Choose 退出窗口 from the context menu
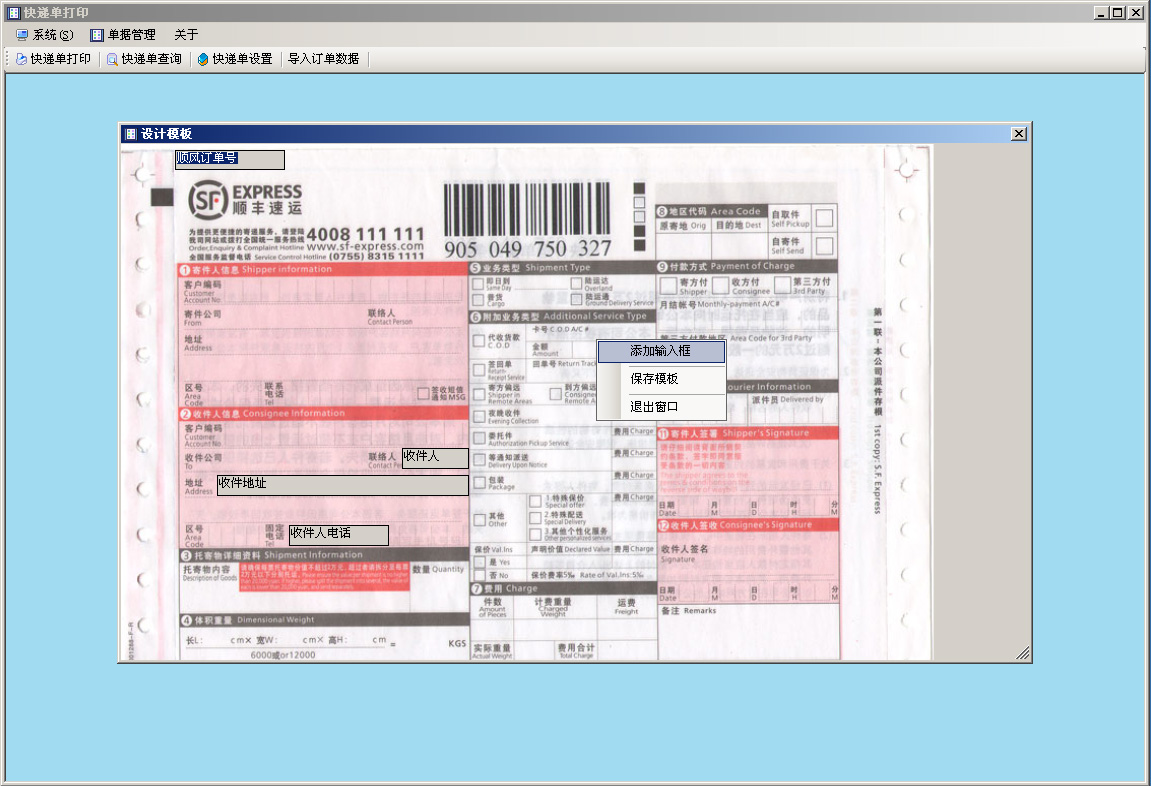 click(x=661, y=407)
